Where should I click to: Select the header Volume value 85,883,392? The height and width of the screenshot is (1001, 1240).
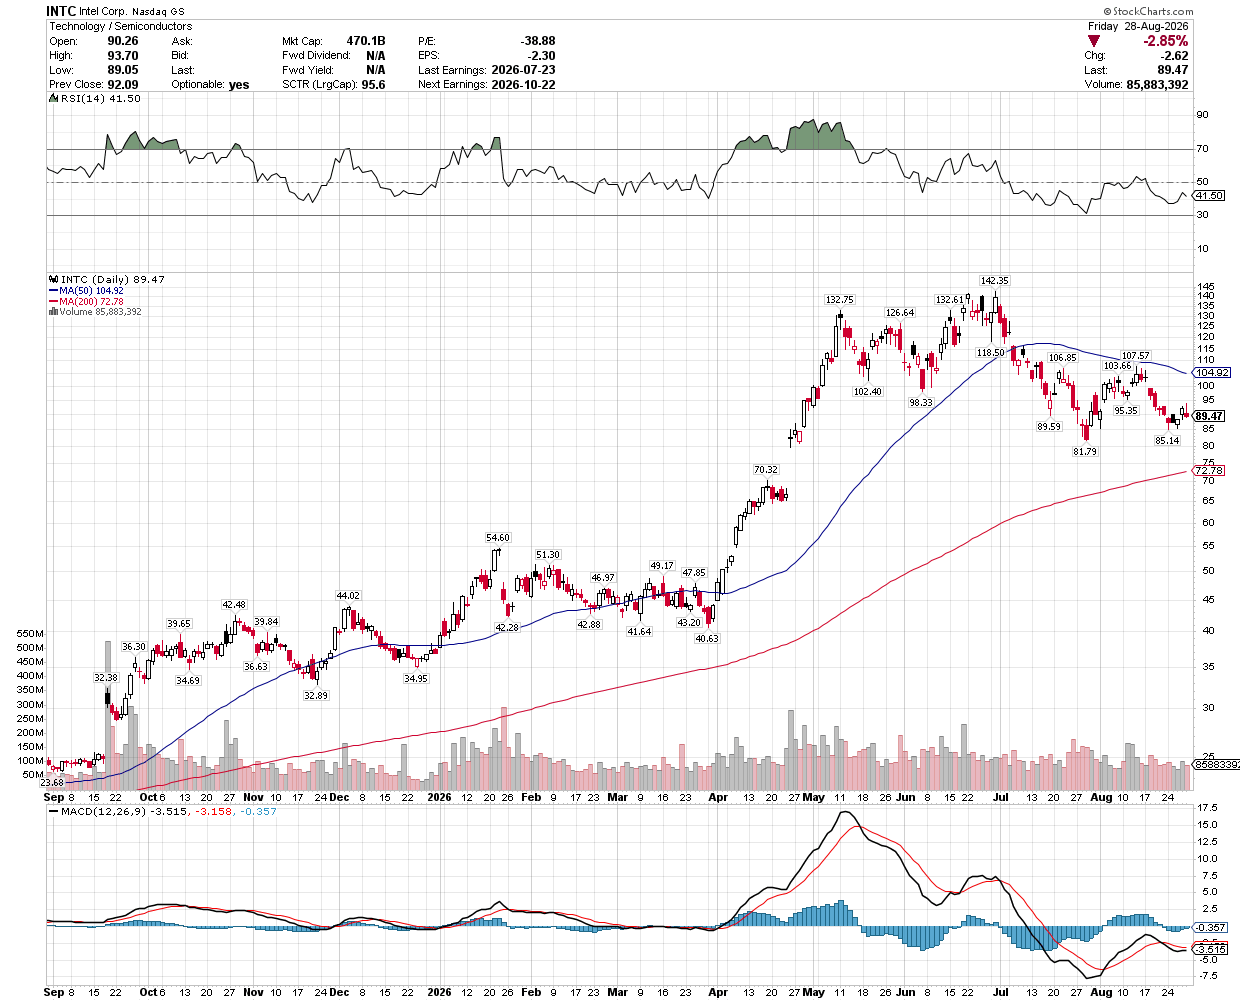click(x=1157, y=84)
